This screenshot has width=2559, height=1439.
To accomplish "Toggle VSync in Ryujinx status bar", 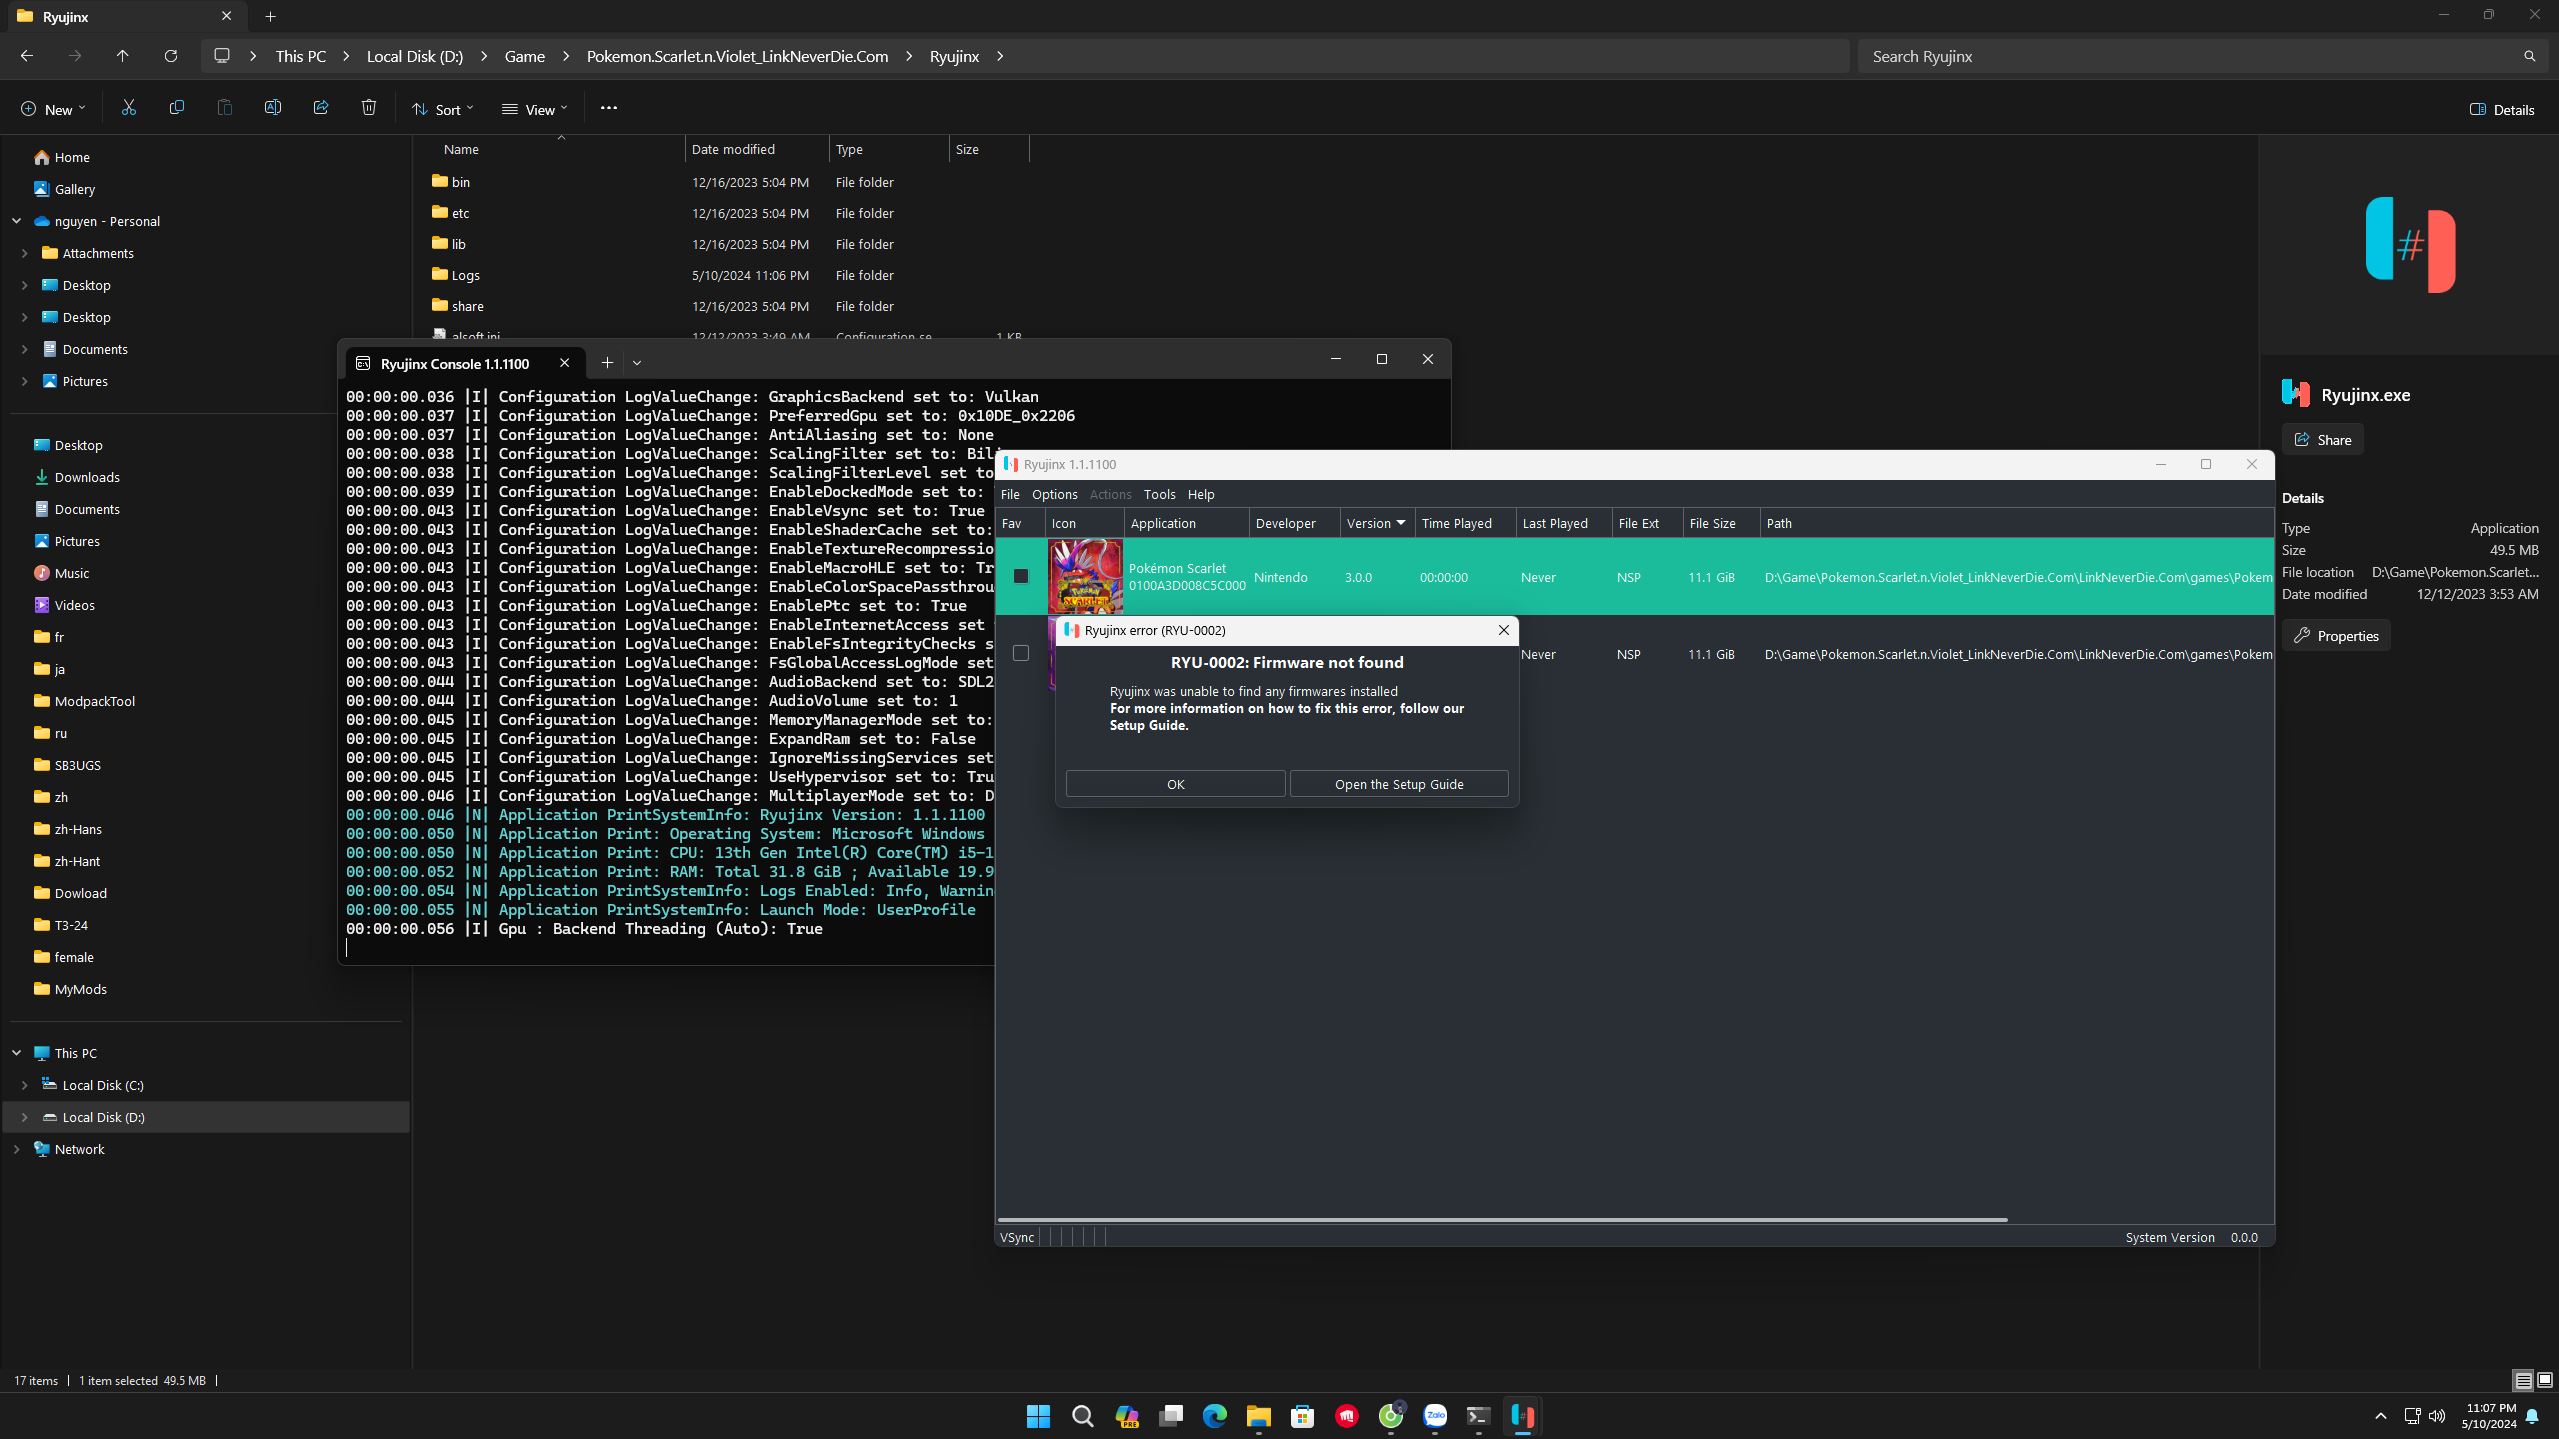I will click(1016, 1237).
